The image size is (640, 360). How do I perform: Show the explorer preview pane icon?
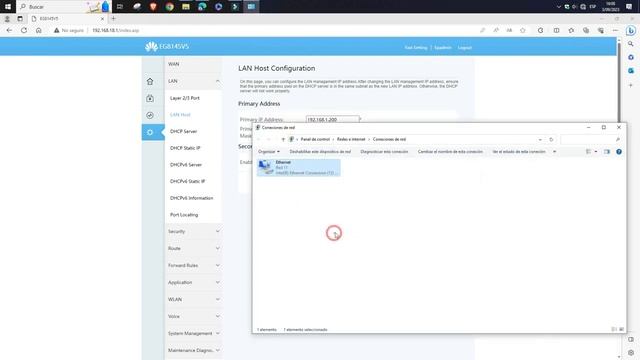click(x=607, y=152)
